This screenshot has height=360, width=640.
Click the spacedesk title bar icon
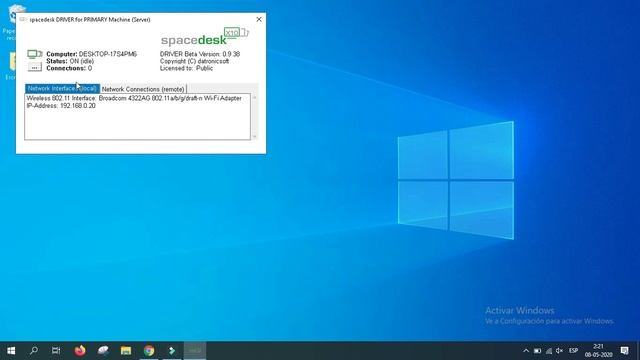[23, 19]
